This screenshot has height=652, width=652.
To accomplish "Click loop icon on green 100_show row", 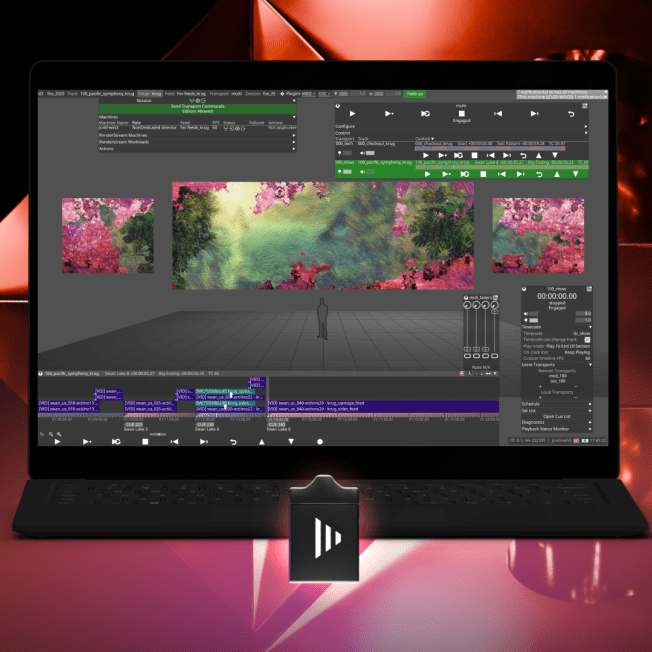I will point(464,174).
